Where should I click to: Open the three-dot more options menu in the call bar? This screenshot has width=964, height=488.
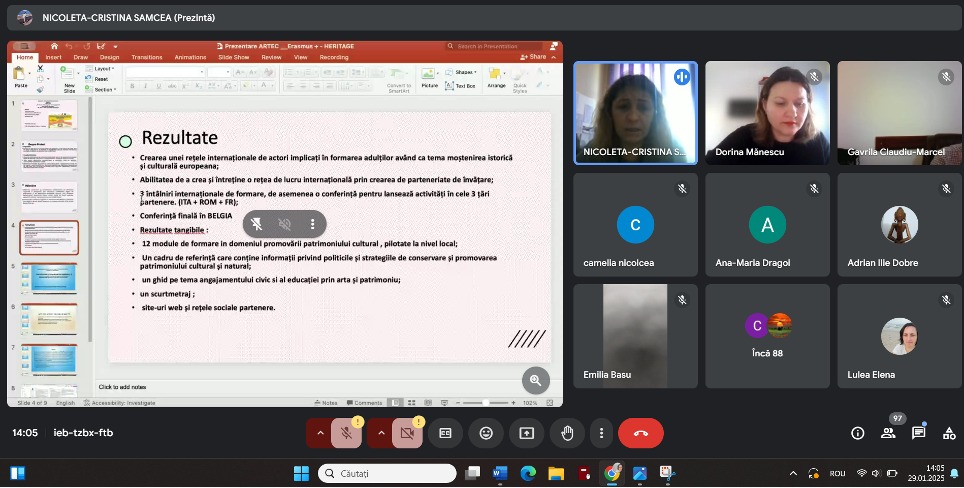point(600,433)
